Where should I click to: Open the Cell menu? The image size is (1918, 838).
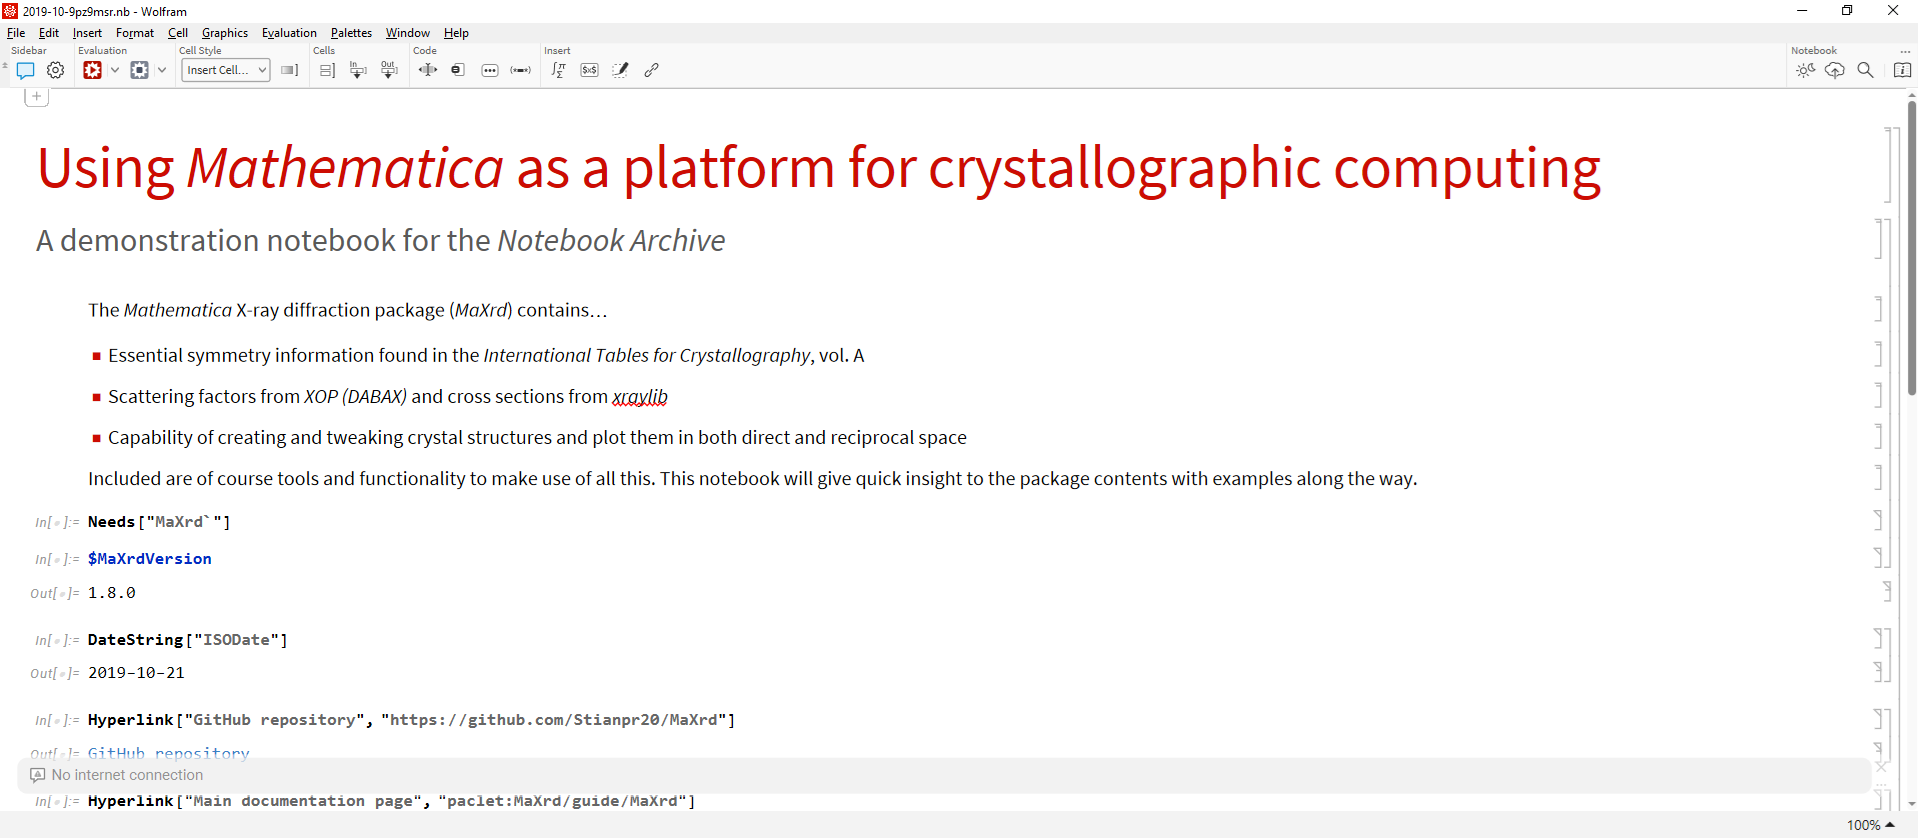(178, 33)
